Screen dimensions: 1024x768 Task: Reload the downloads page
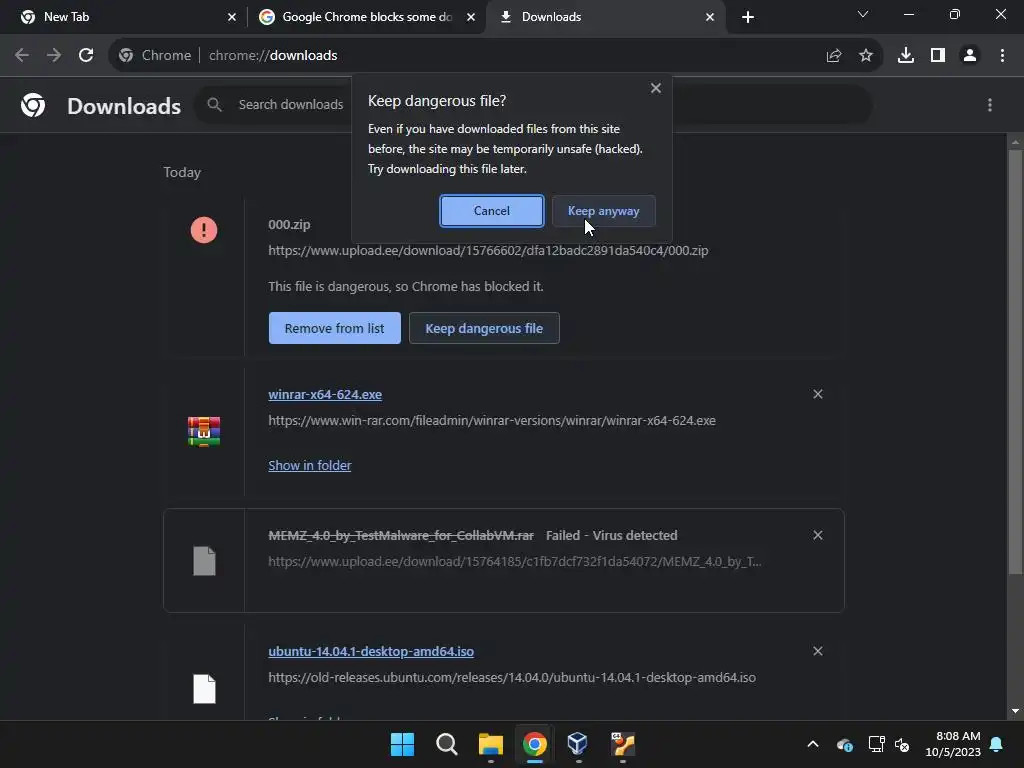pyautogui.click(x=86, y=56)
